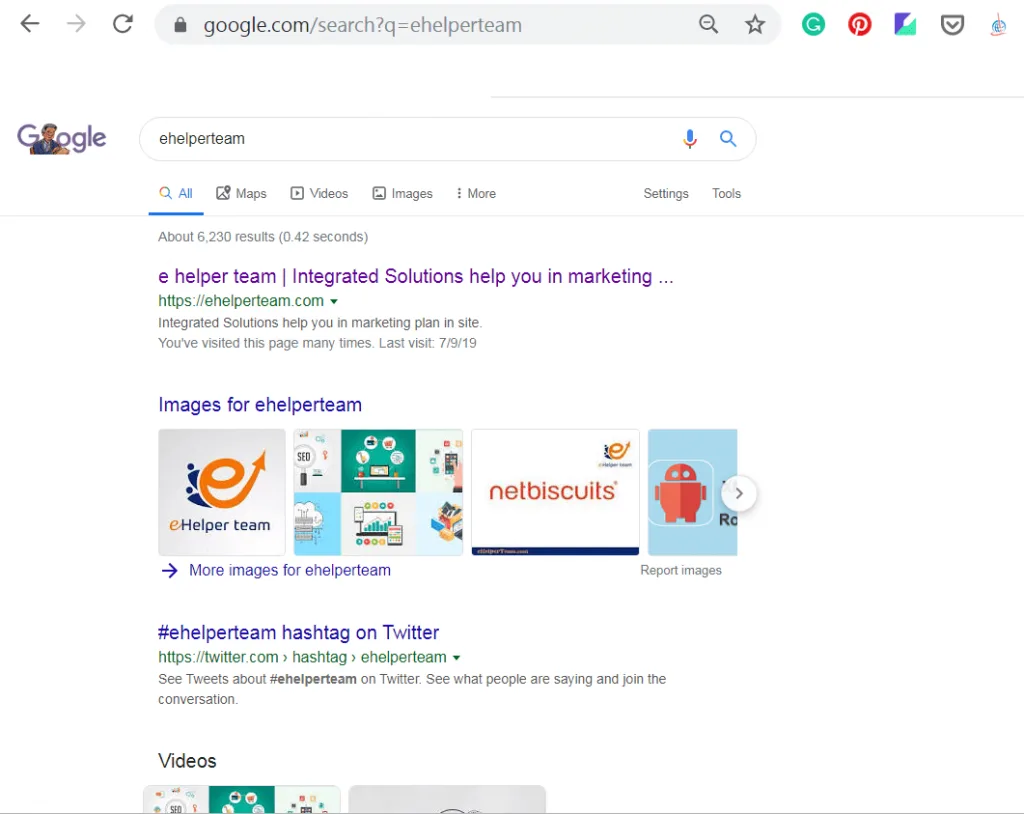The image size is (1024, 814).
Task: Click the twitter.com hashtag ehelperteam green URL
Action: [x=302, y=657]
